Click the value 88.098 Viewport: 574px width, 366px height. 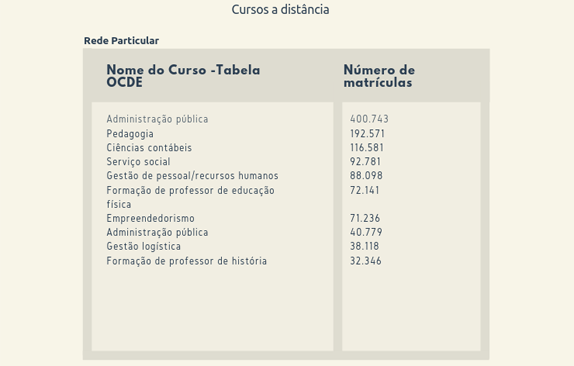pos(366,176)
